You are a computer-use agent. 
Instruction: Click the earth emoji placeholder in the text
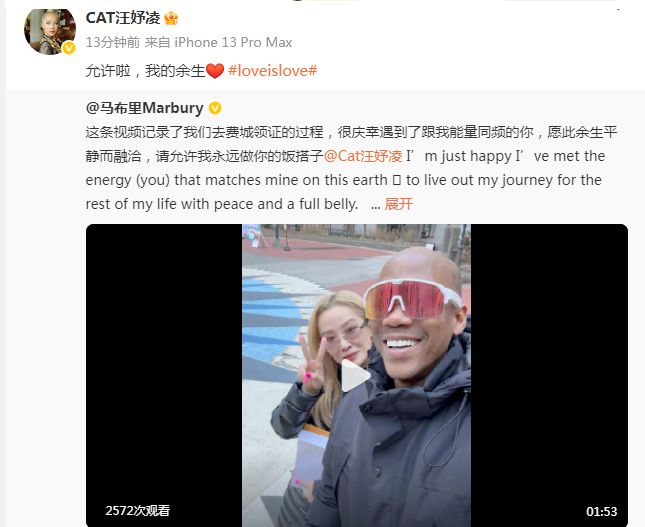[397, 181]
